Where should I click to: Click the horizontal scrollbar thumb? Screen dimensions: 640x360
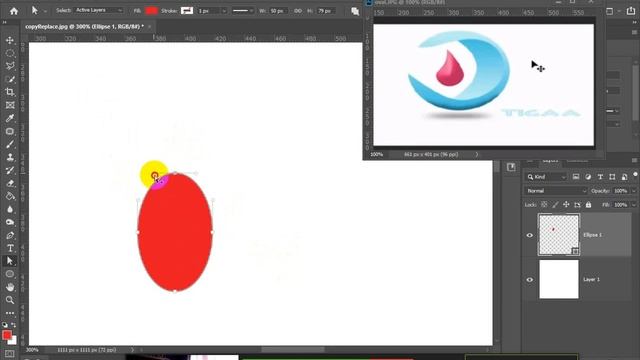pos(293,350)
